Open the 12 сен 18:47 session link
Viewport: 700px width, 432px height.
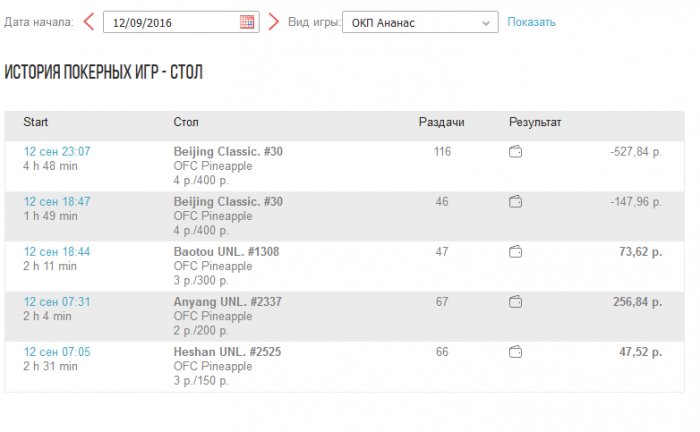coord(57,202)
